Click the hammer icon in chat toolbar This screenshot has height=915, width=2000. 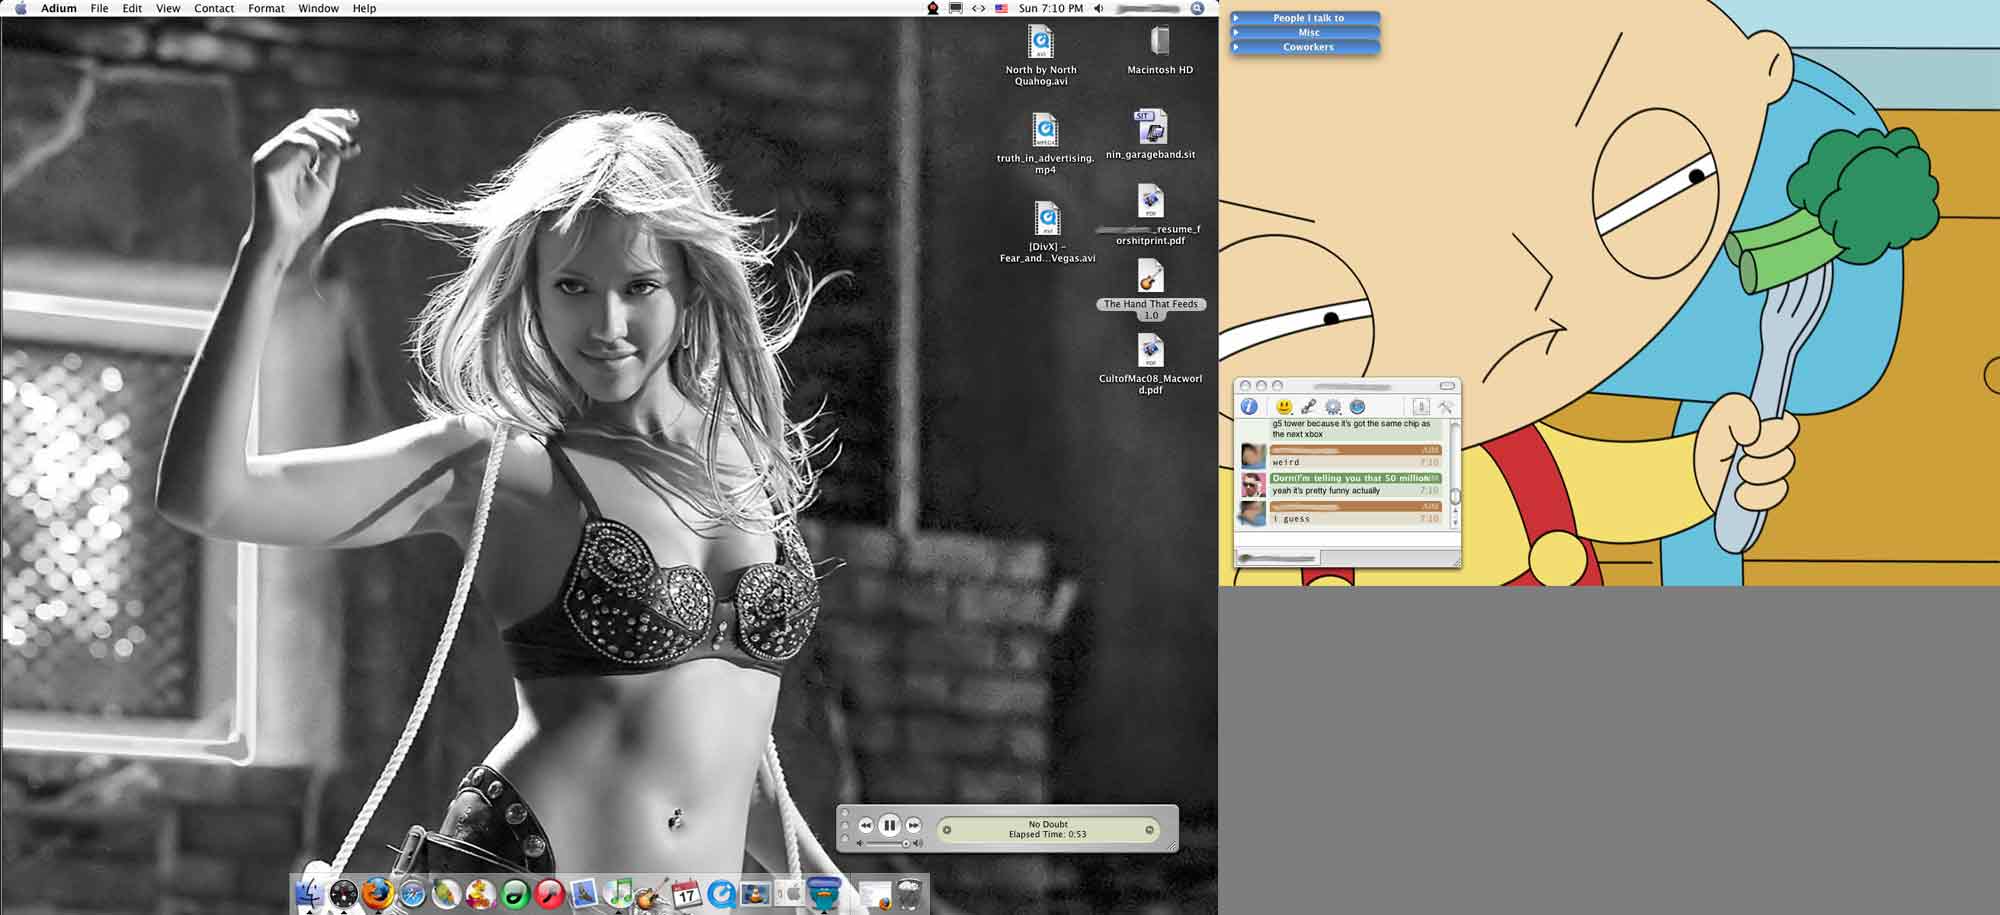1445,406
